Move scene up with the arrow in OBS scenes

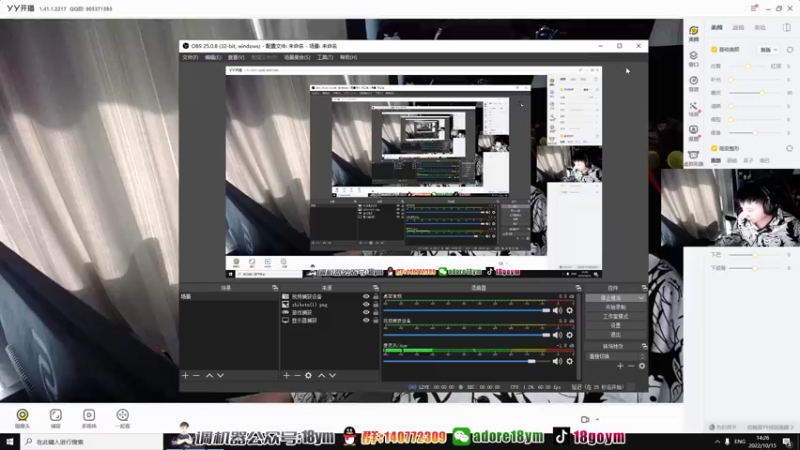click(x=209, y=376)
